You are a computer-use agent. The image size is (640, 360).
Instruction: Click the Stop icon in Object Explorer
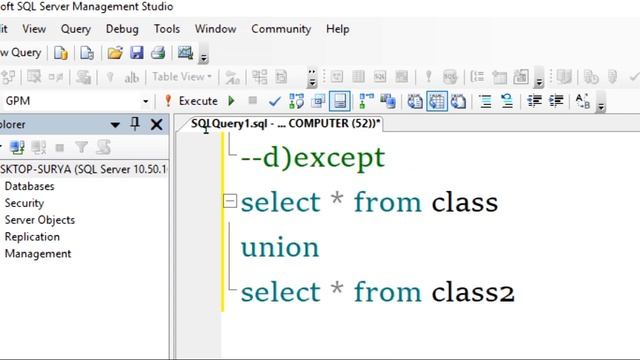point(60,147)
